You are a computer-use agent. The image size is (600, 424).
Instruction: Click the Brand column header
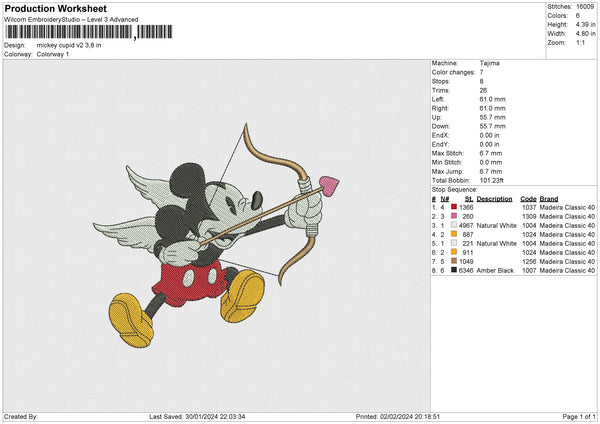tap(549, 198)
